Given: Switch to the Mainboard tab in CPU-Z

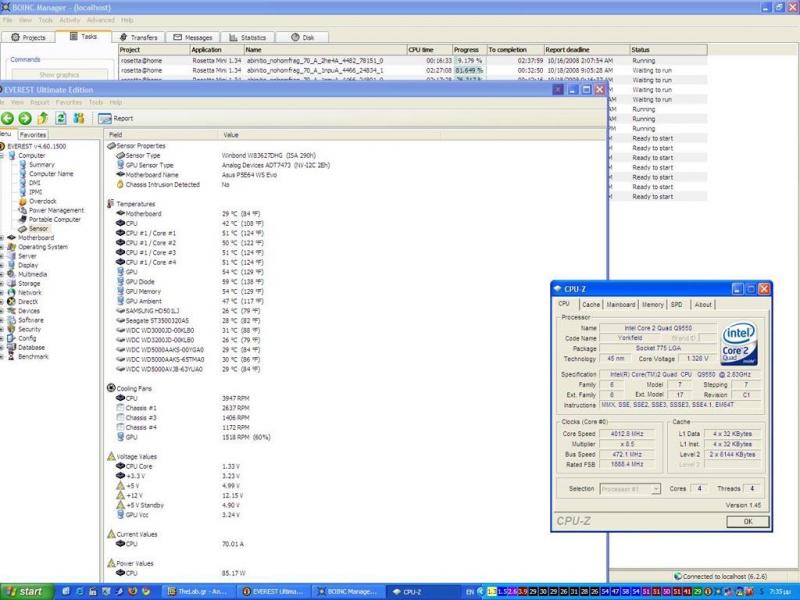Looking at the screenshot, I should (x=620, y=305).
